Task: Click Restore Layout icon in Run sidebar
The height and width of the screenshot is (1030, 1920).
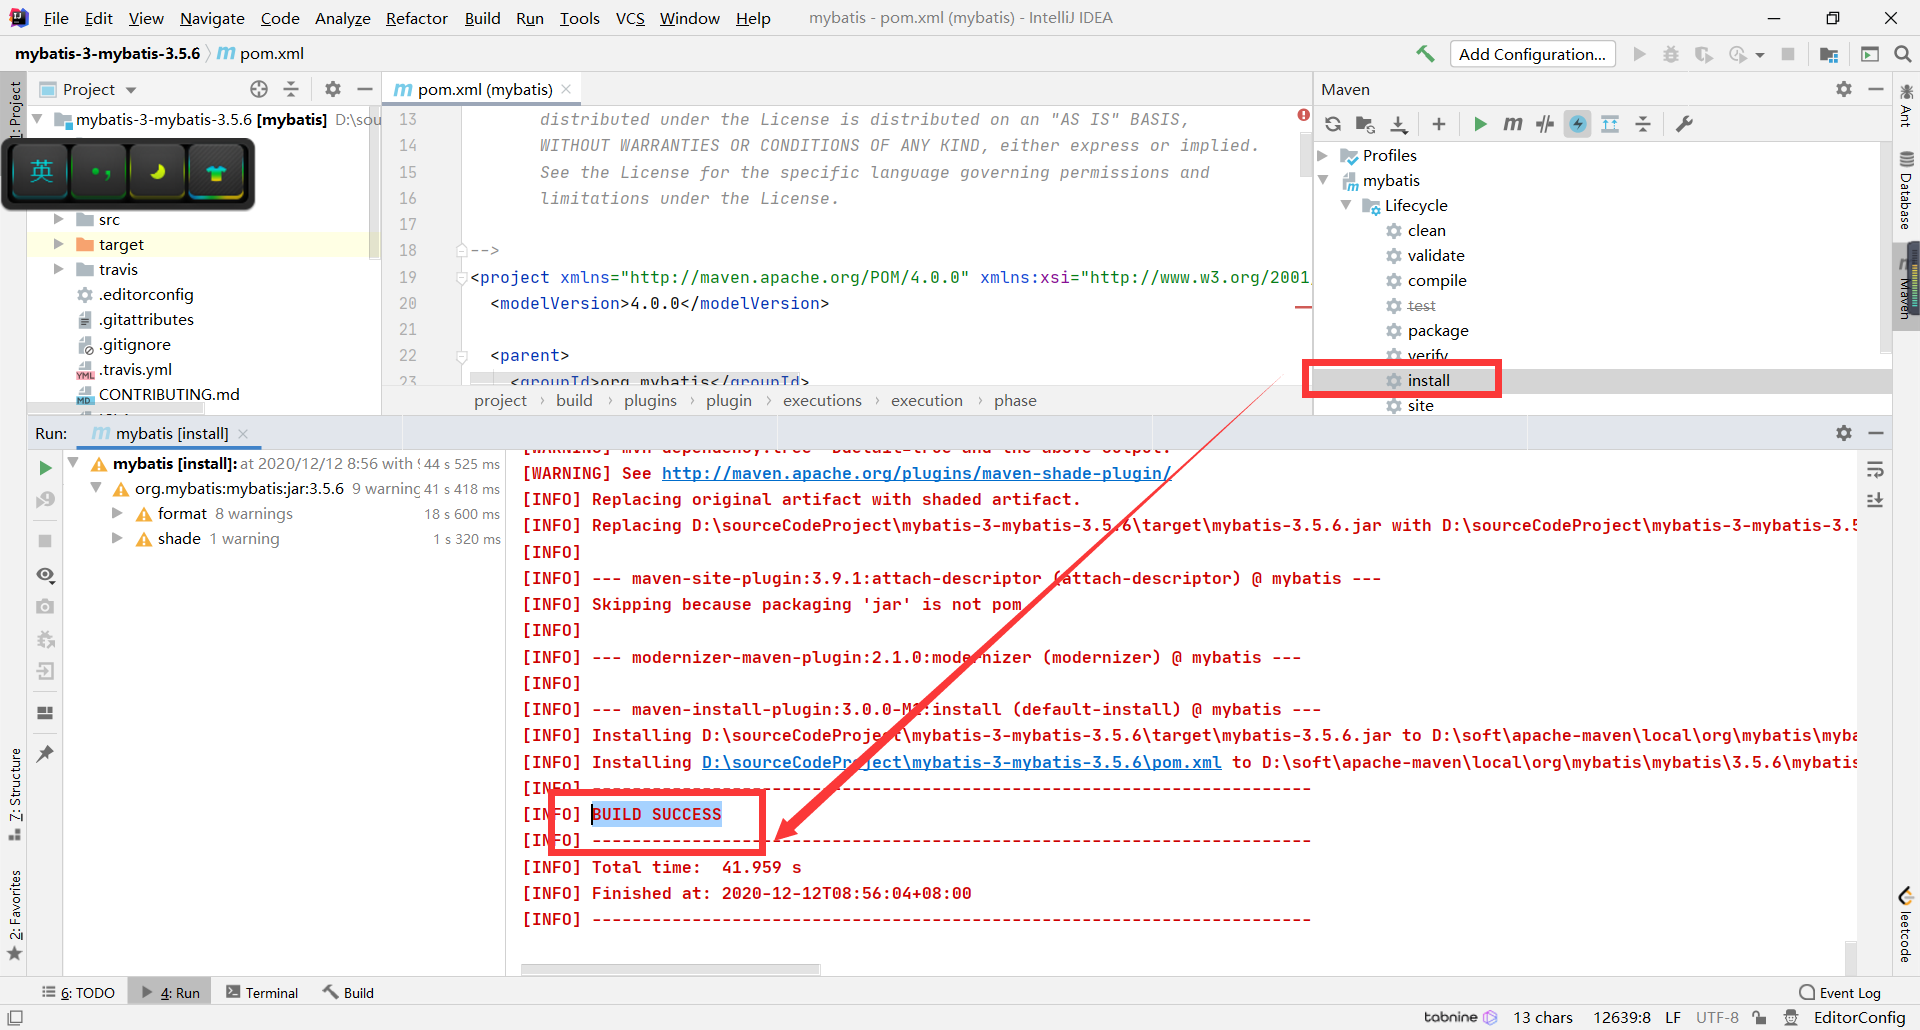Action: [45, 713]
